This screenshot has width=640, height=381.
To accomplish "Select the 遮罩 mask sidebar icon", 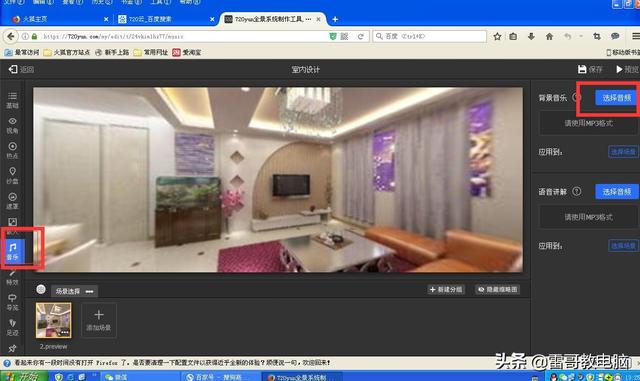I will point(12,201).
